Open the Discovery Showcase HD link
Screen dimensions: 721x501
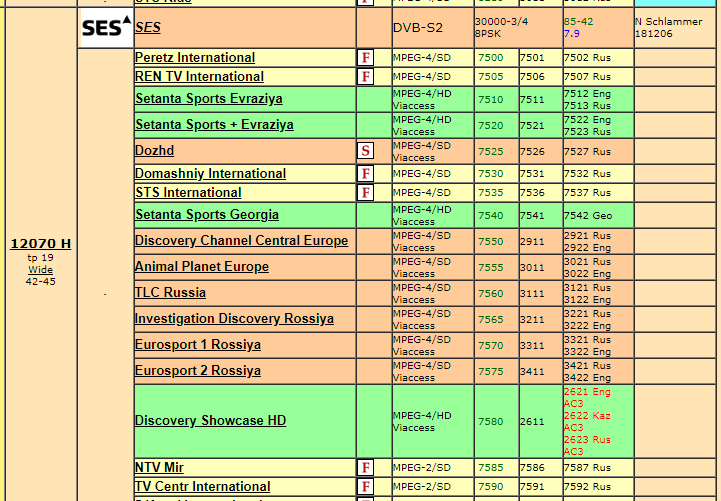[x=211, y=421]
